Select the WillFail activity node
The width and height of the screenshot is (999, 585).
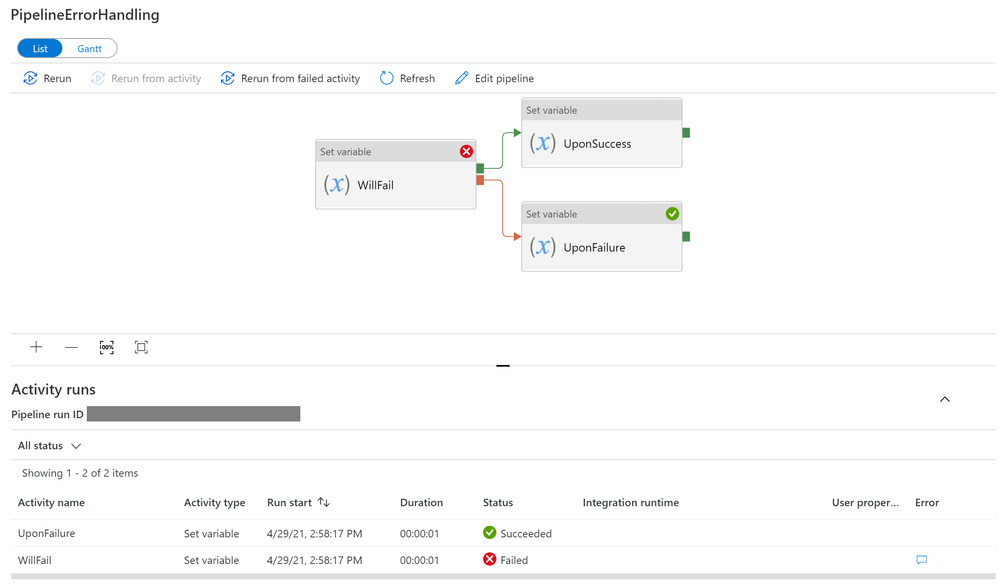(x=396, y=175)
